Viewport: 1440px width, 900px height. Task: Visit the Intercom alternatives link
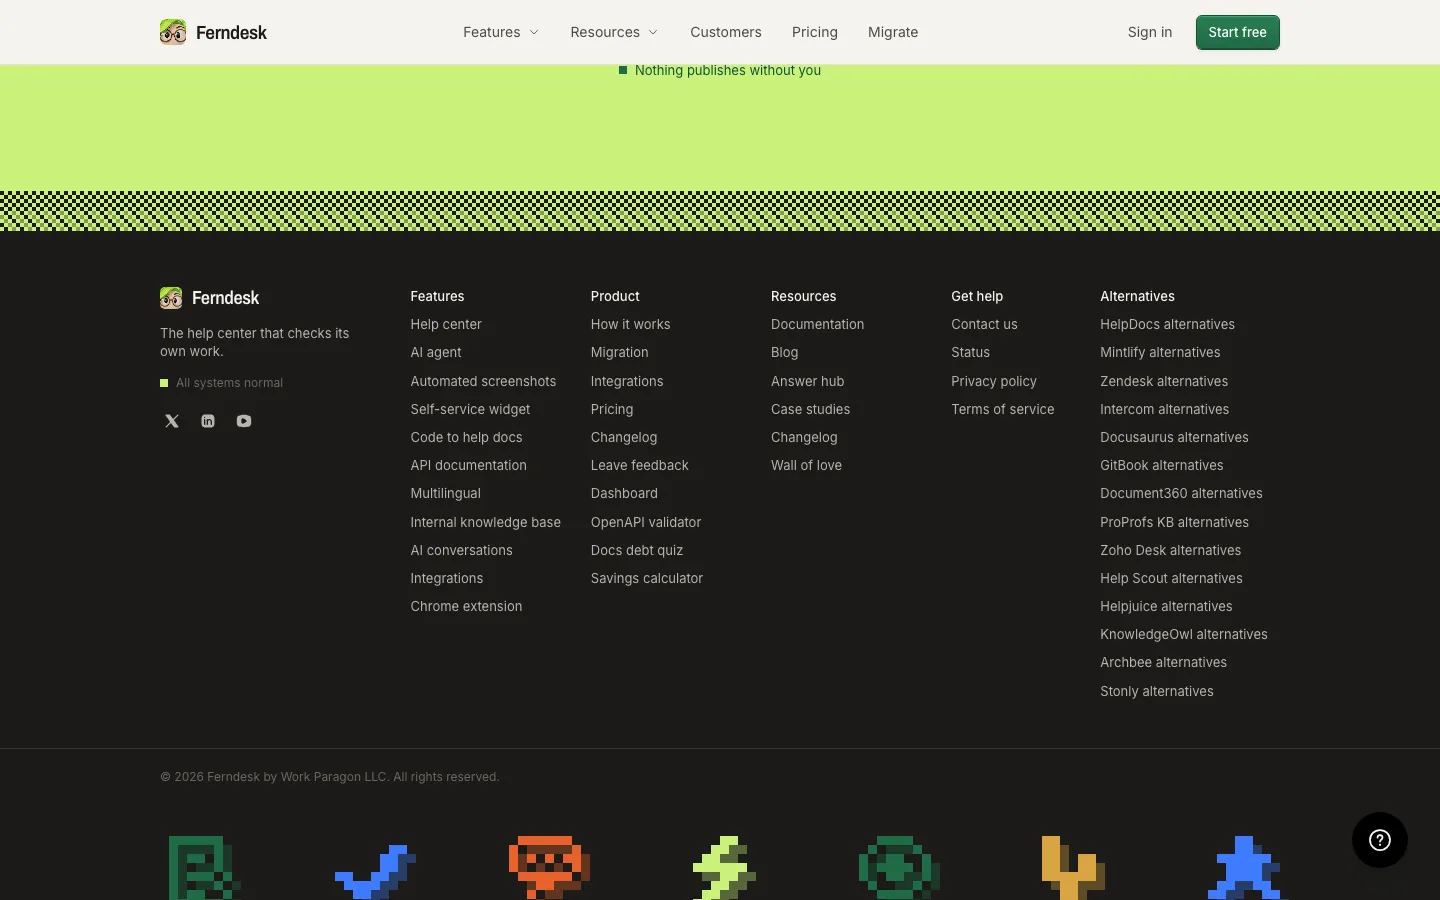point(1165,409)
